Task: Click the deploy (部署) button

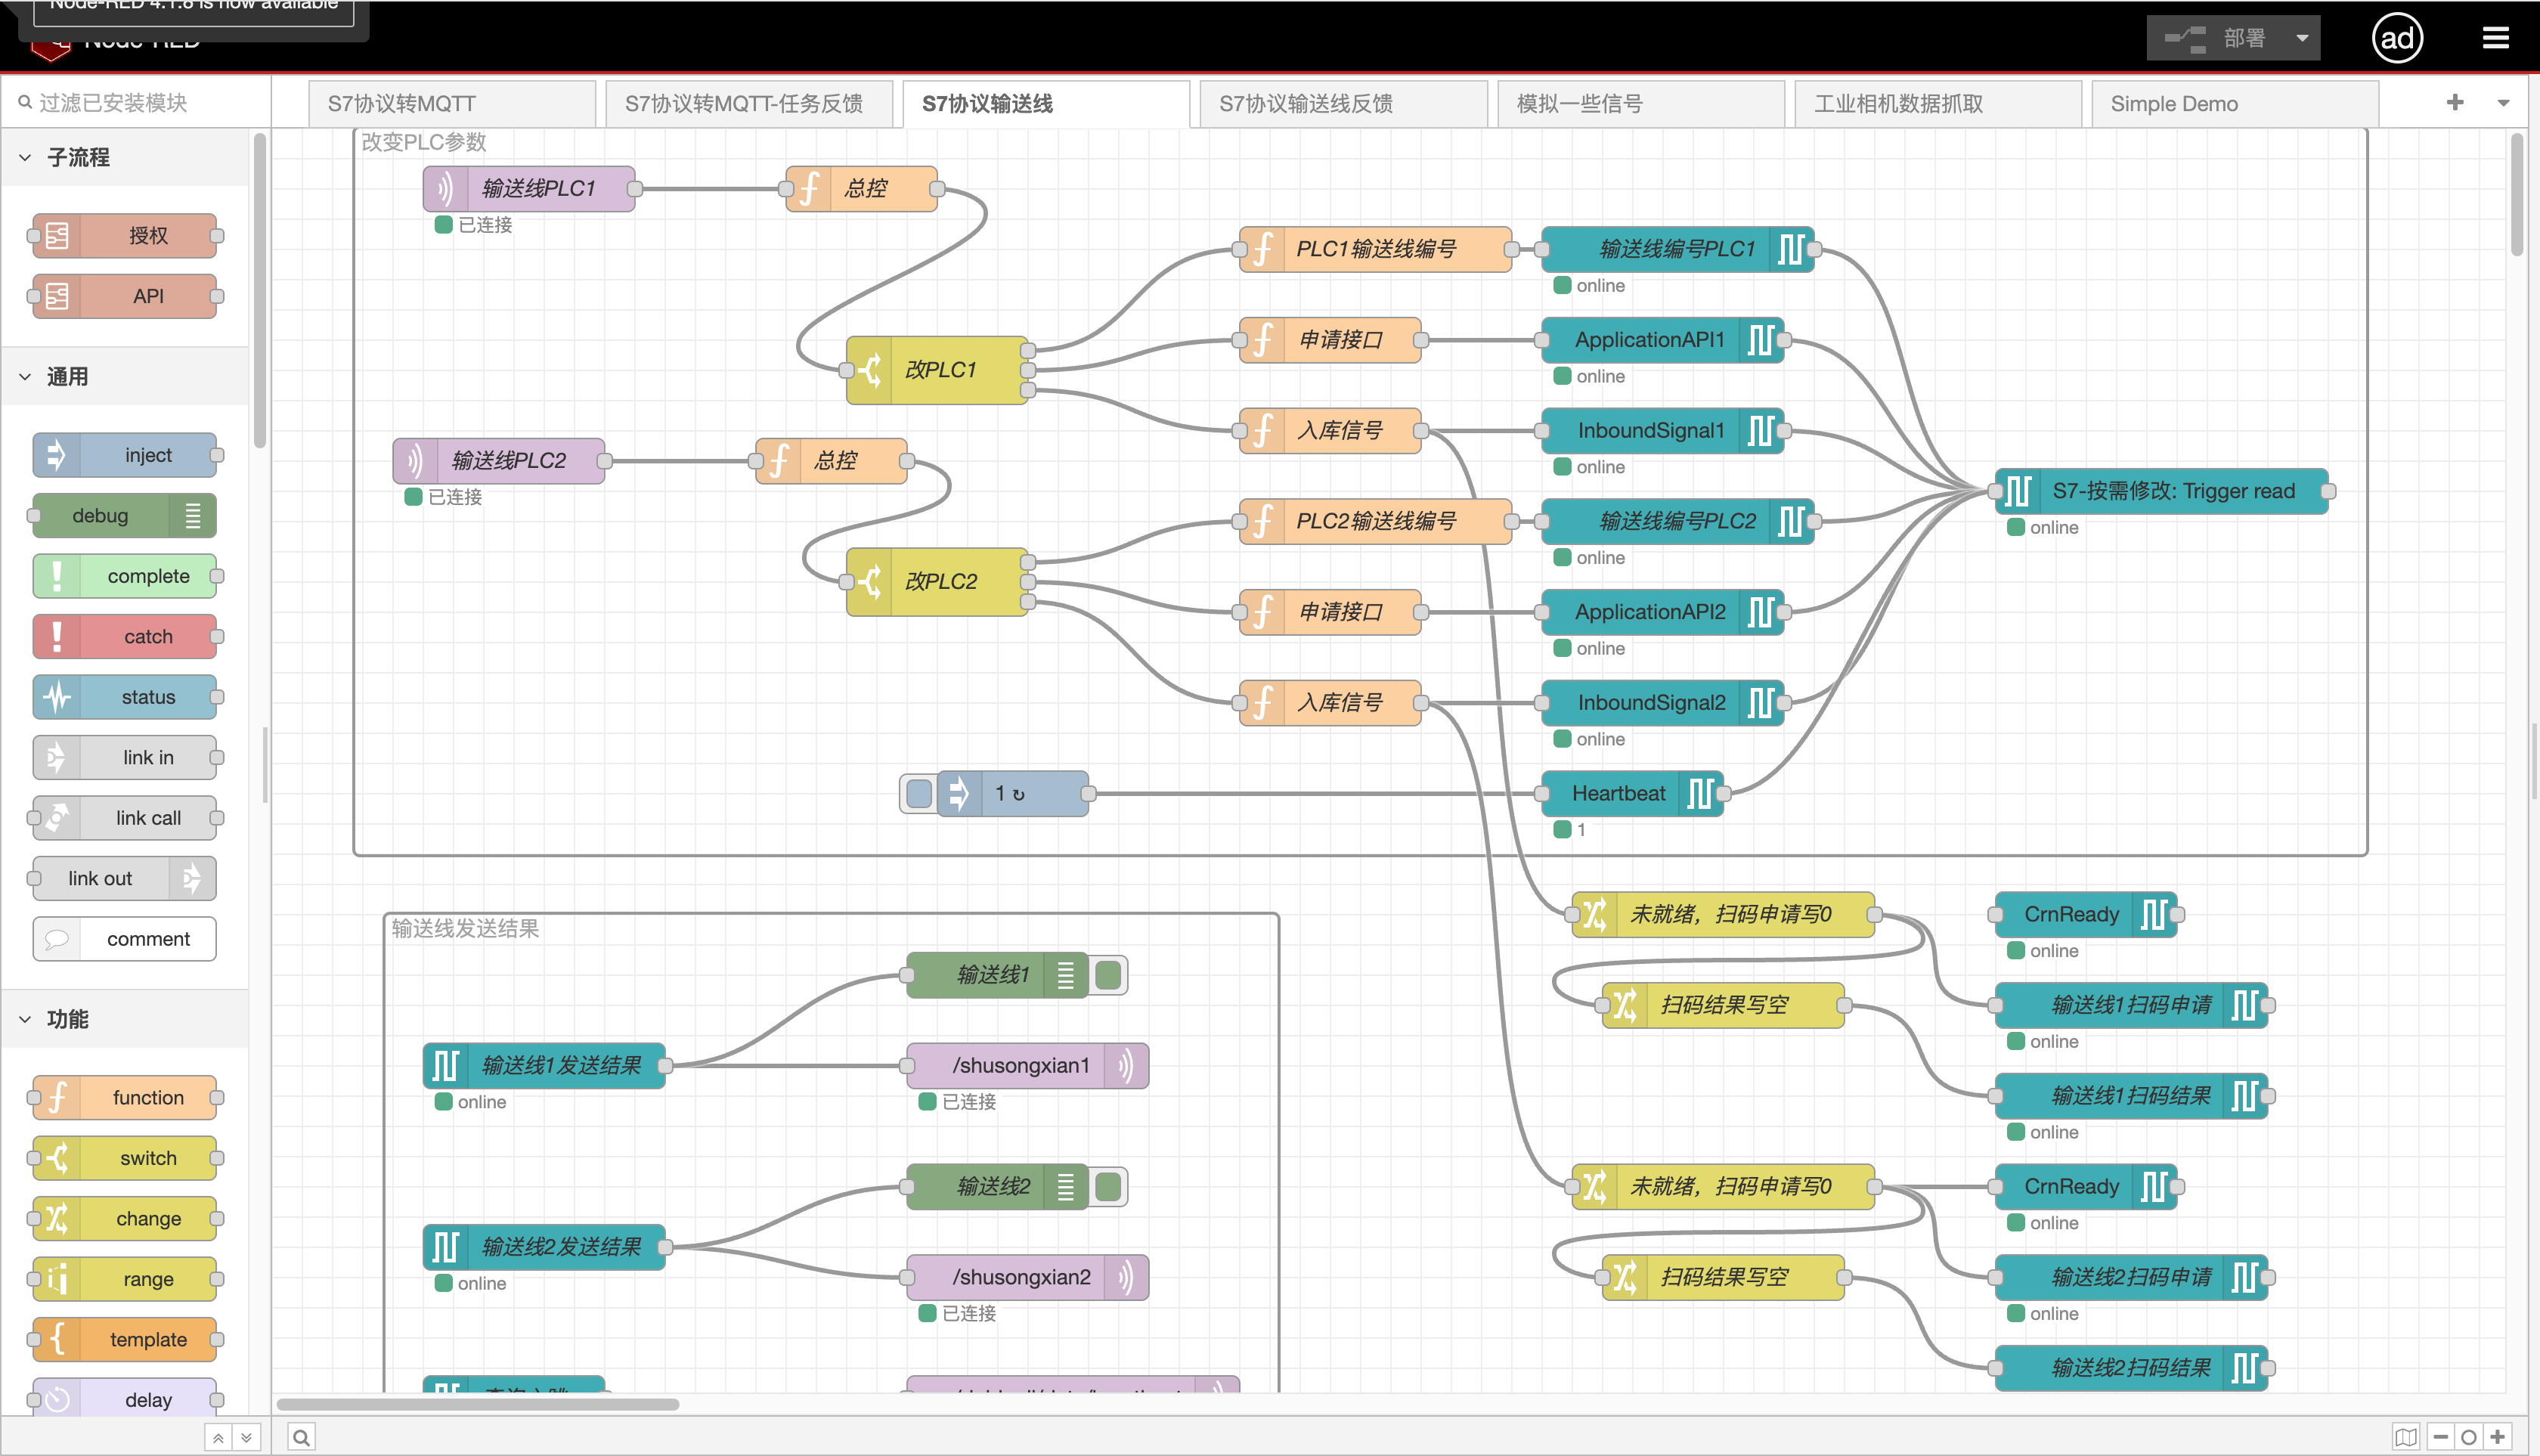Action: (x=2215, y=38)
